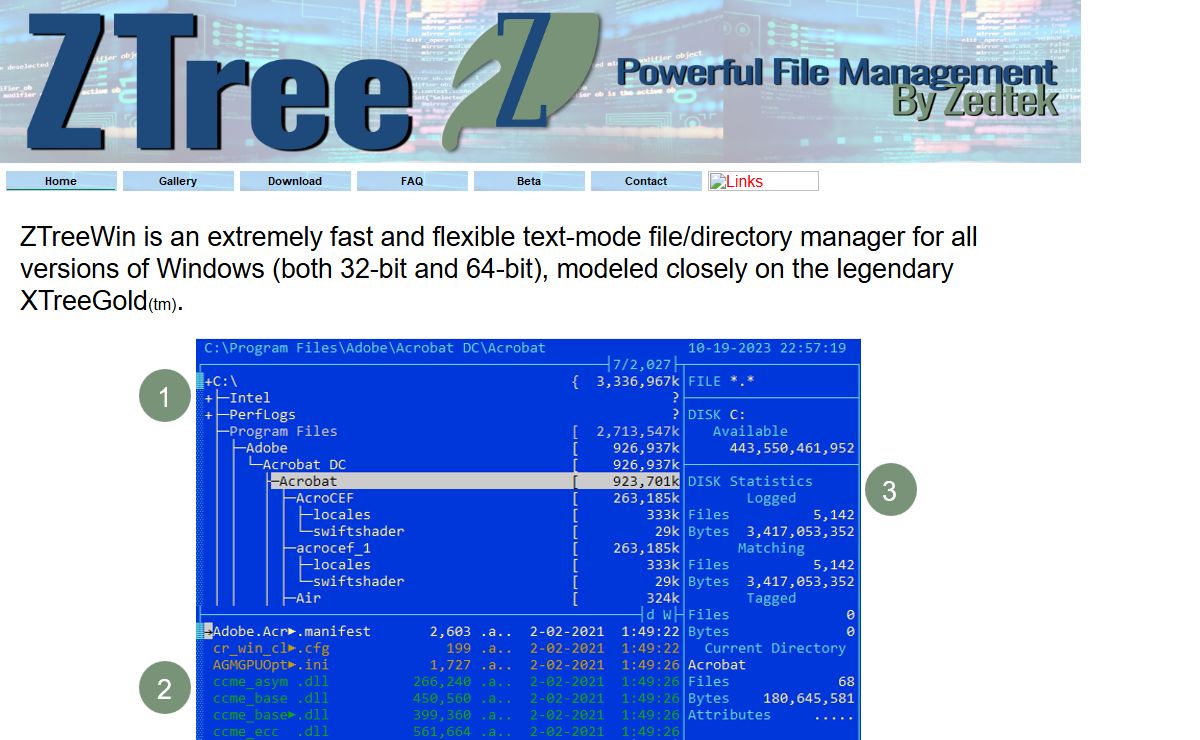Select the file 'ccme_asym .dll'
The image size is (1200, 740).
(x=271, y=681)
